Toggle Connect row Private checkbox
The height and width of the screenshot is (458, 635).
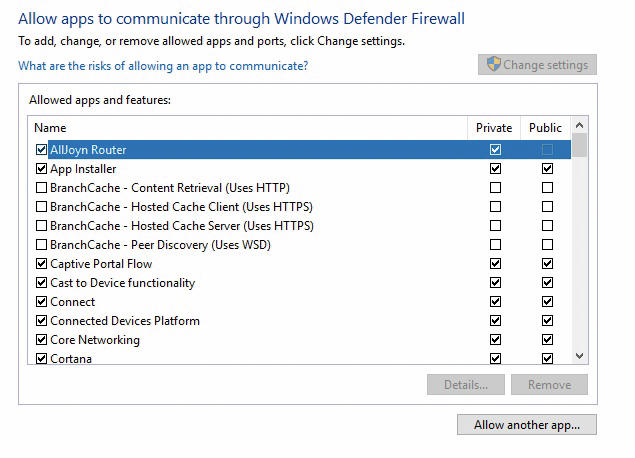pyautogui.click(x=495, y=302)
